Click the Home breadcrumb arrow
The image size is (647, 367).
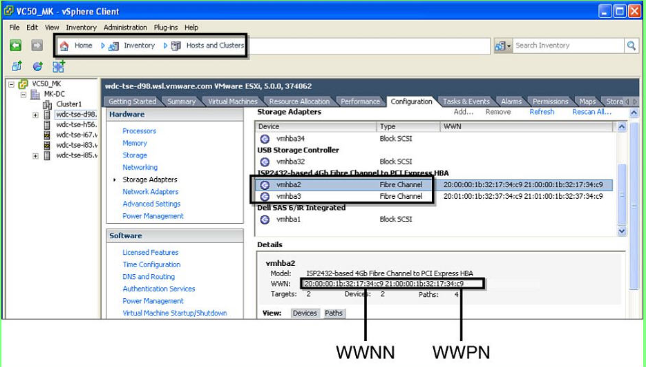(103, 46)
